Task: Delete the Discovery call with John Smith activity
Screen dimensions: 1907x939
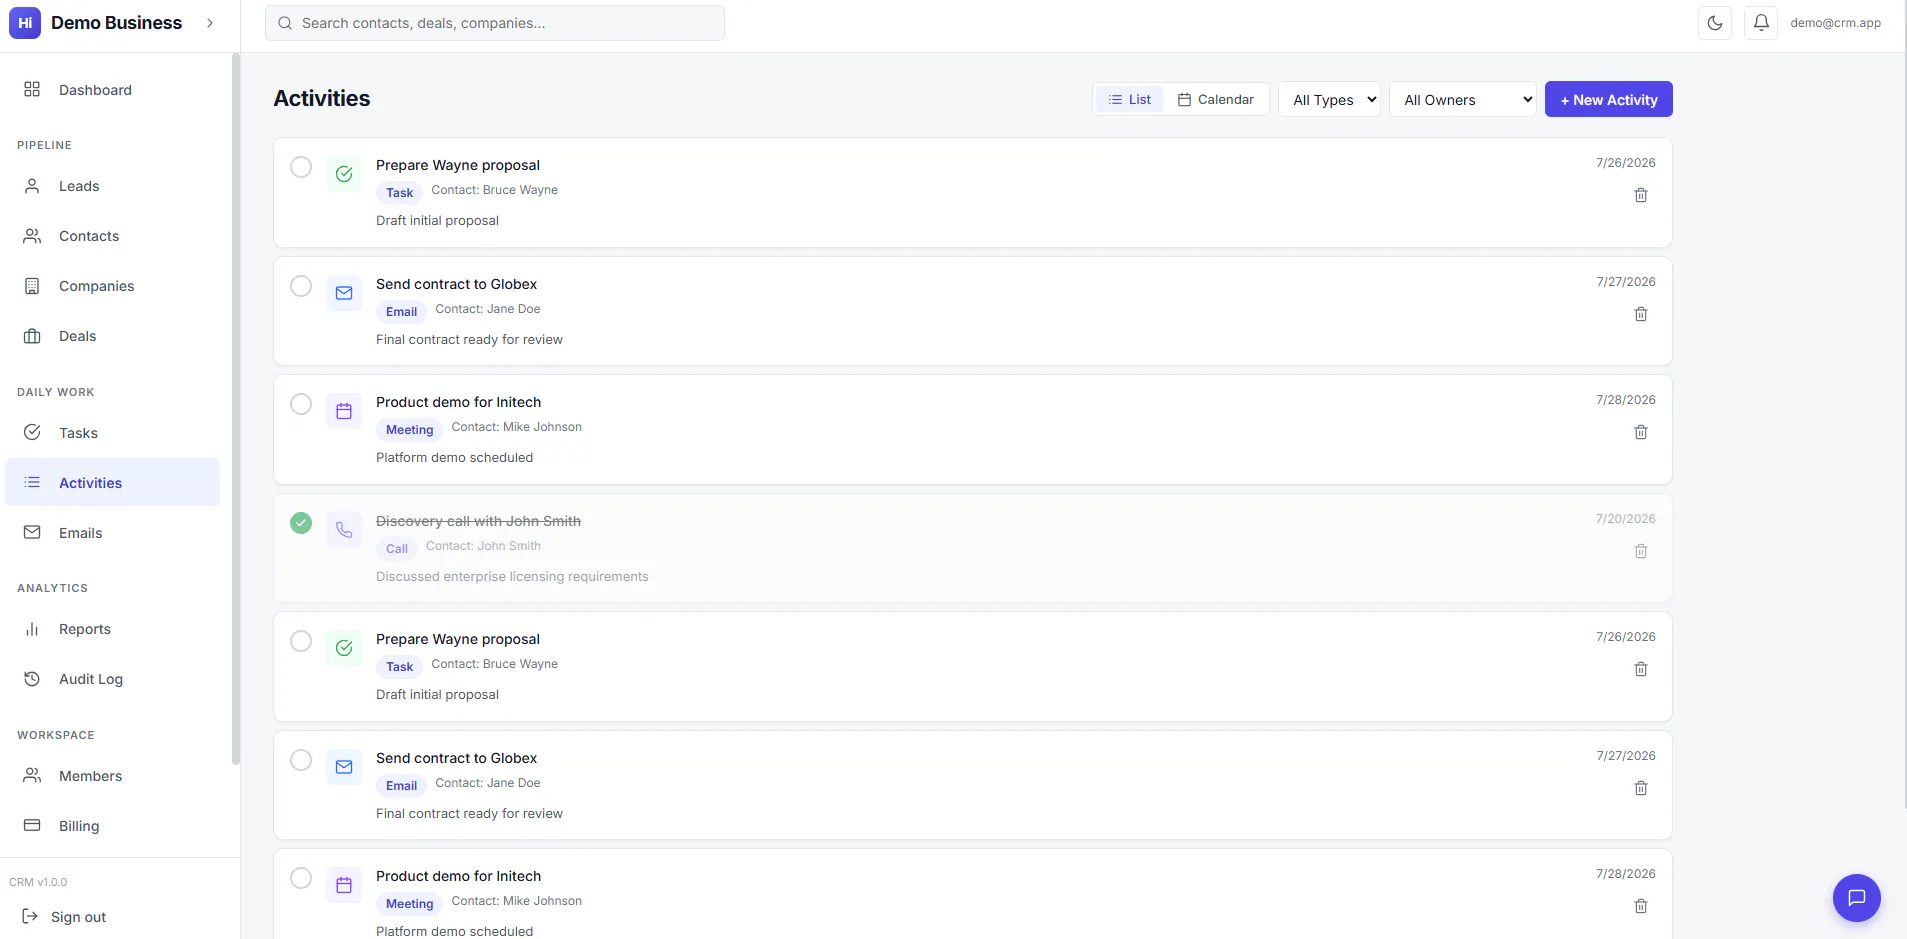Action: click(1641, 551)
